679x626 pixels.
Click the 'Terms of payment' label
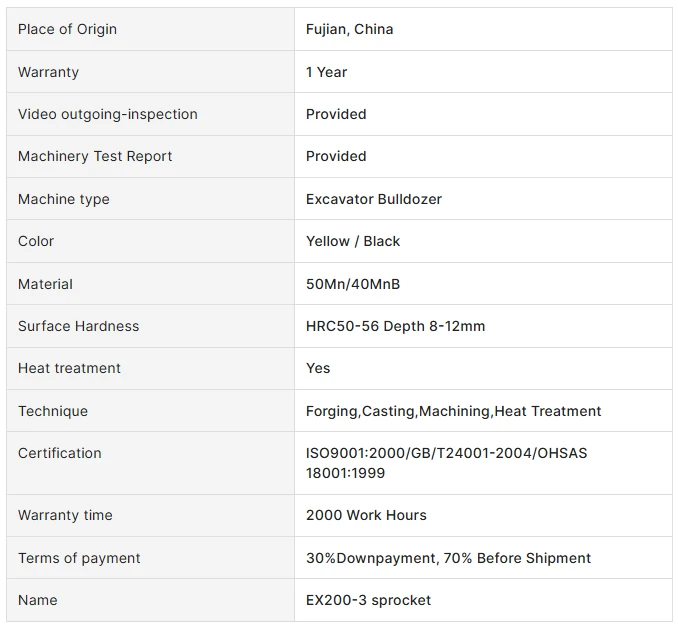click(x=79, y=558)
